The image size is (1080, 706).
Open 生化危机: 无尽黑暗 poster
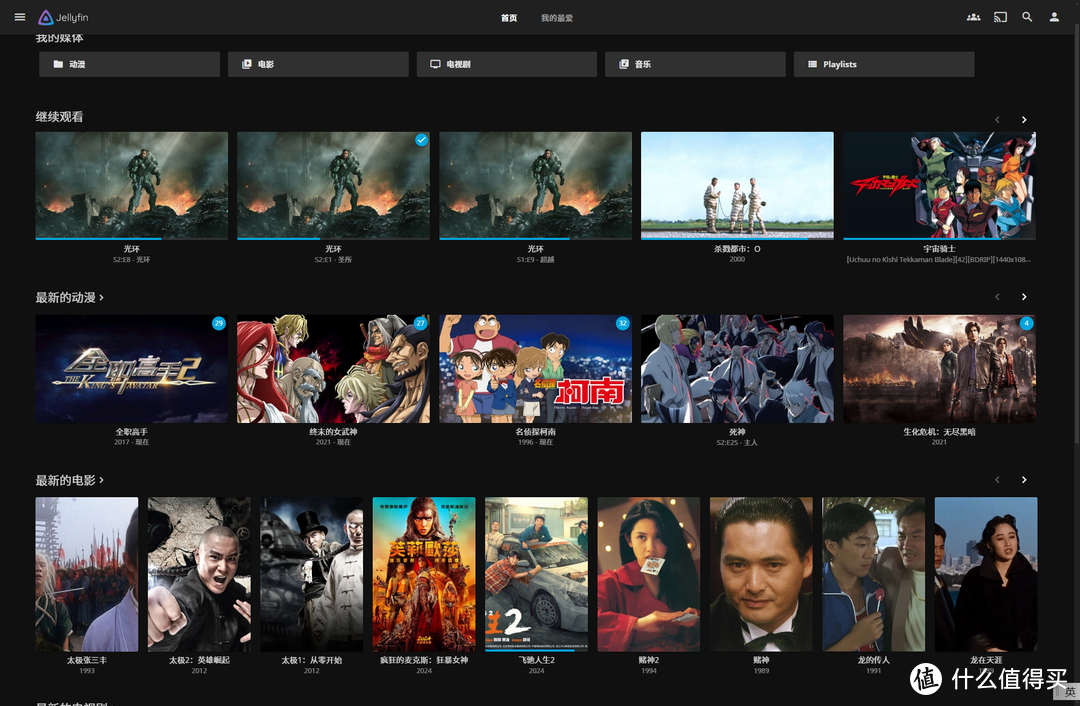939,368
